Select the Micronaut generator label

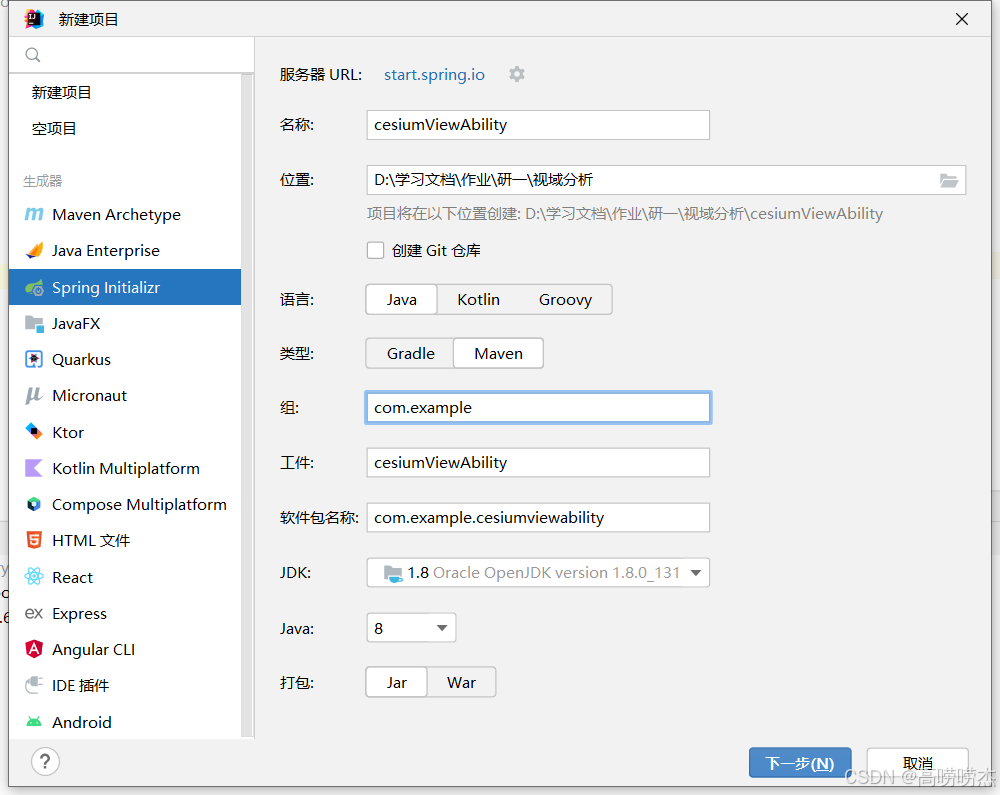point(89,396)
